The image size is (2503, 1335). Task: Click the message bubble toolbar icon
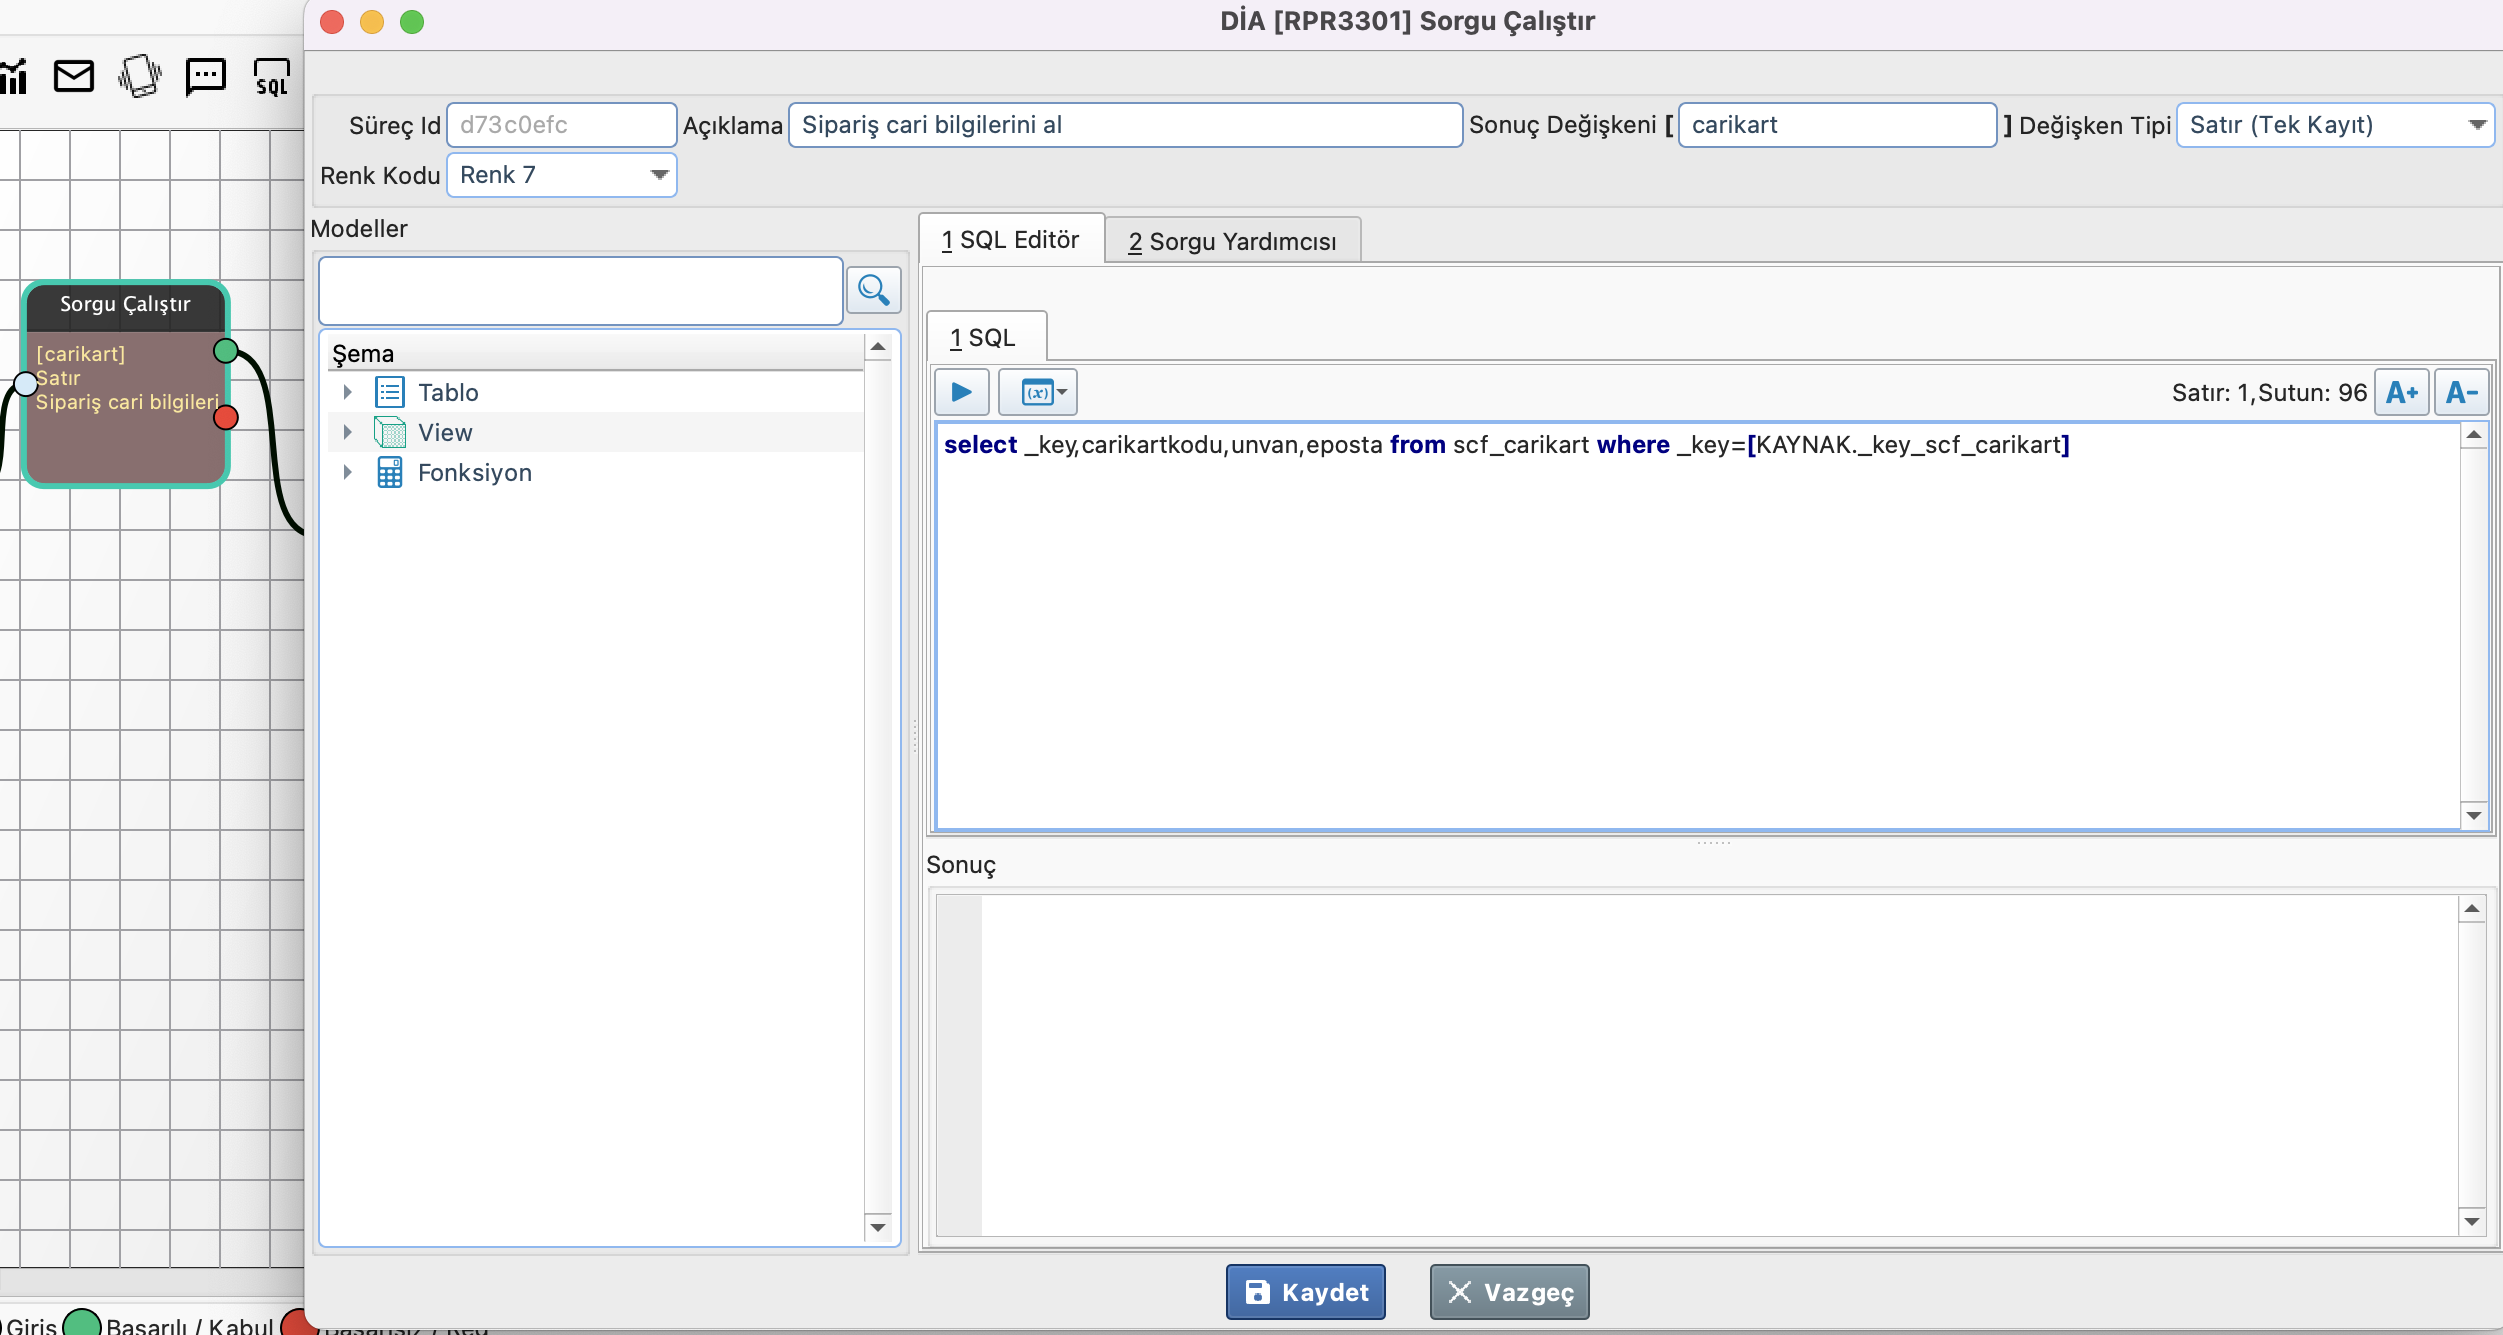205,76
